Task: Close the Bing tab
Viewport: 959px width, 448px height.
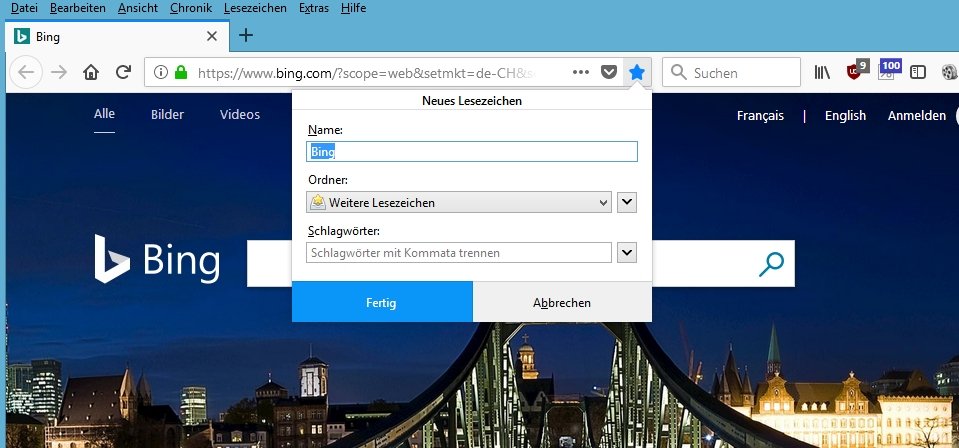Action: pyautogui.click(x=212, y=36)
